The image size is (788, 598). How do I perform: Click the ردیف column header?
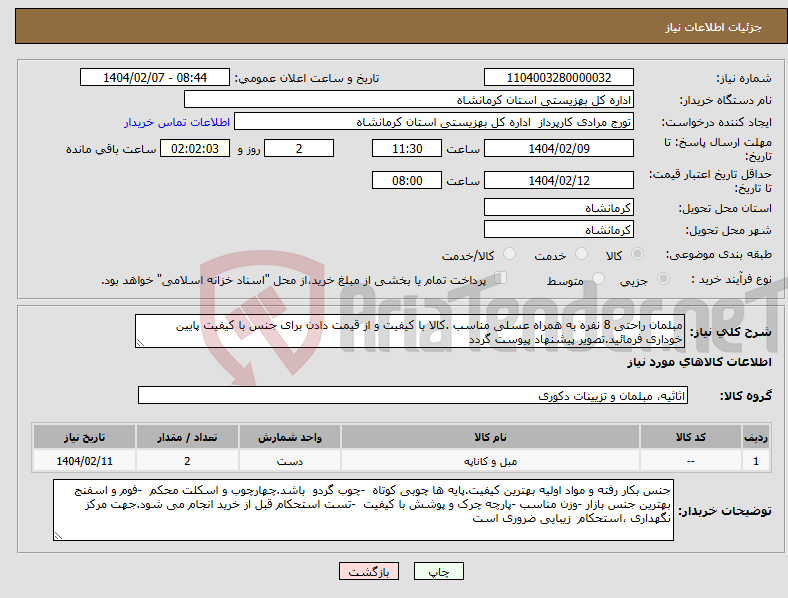[x=756, y=437]
